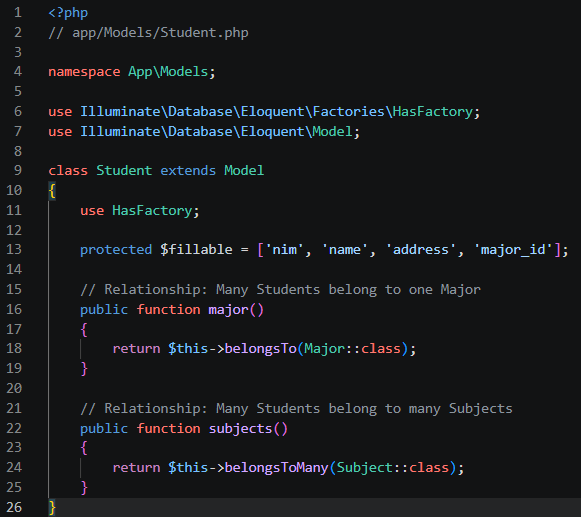The image size is (581, 517).
Task: Click the 'major_id' string
Action: point(513,250)
